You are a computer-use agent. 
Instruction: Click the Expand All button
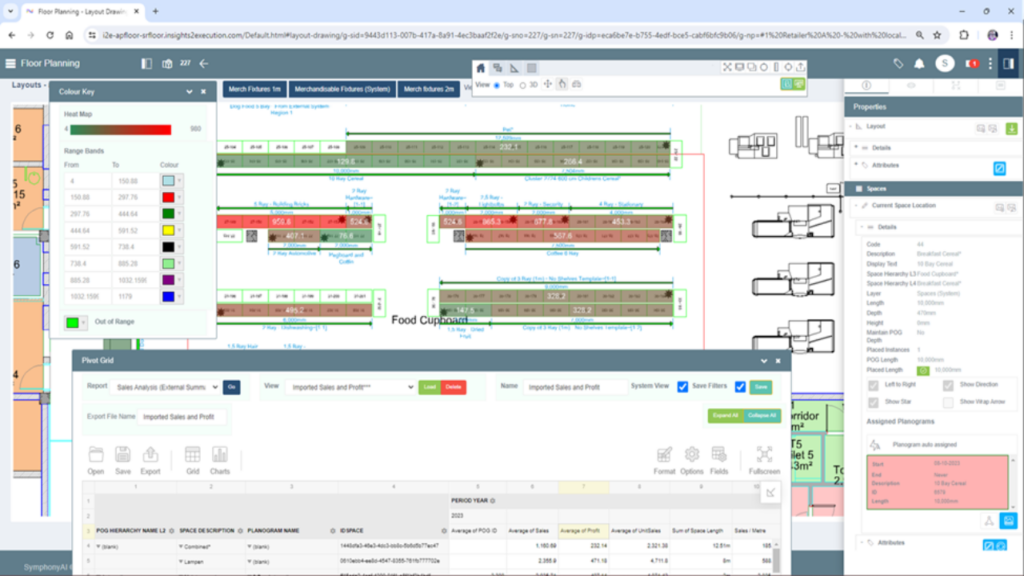coord(724,415)
